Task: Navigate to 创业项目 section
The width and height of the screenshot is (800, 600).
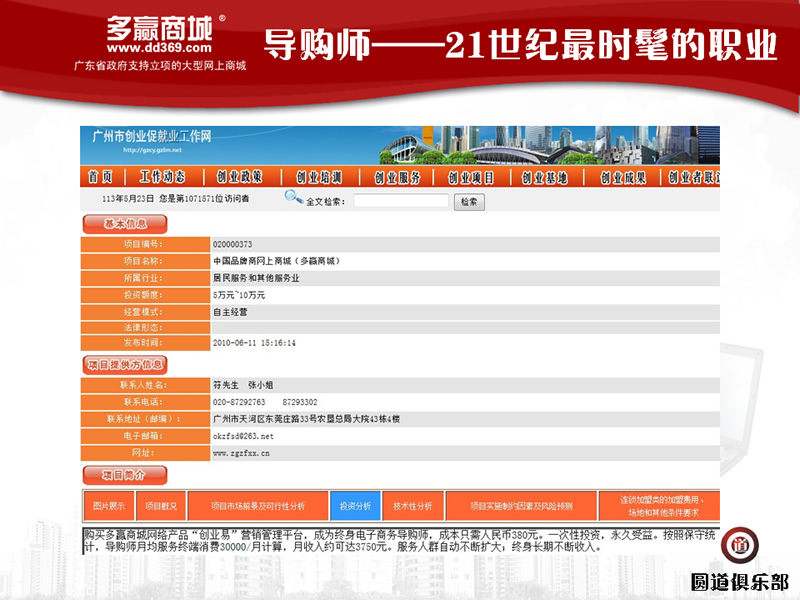Action: click(x=471, y=177)
